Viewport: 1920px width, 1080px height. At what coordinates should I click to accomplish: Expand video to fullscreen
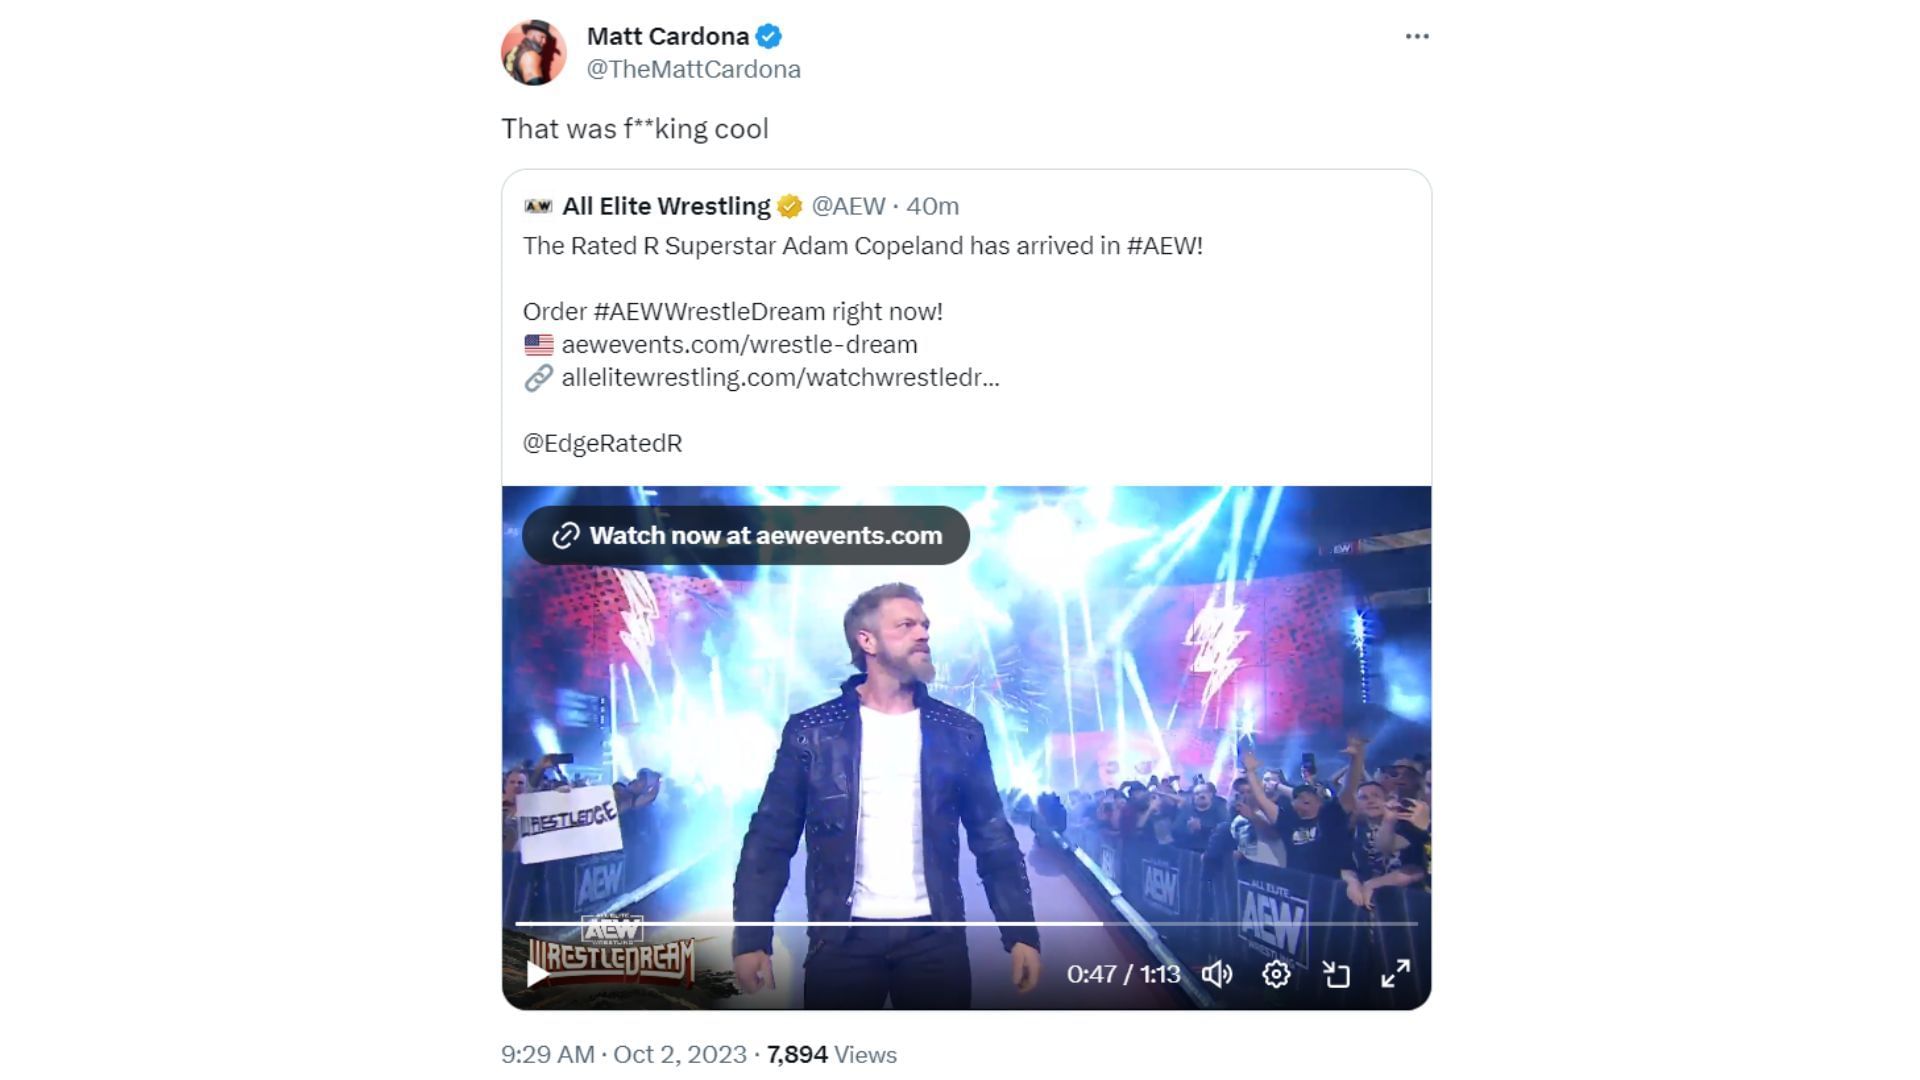pyautogui.click(x=1395, y=974)
